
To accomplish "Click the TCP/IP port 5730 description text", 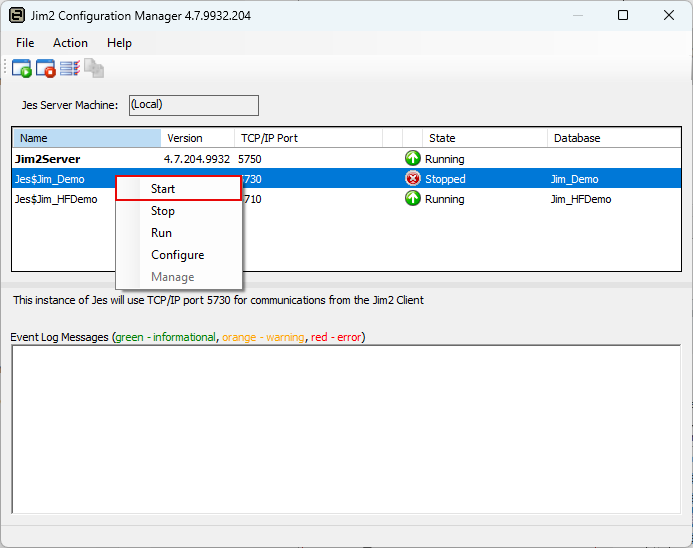I will tap(218, 300).
